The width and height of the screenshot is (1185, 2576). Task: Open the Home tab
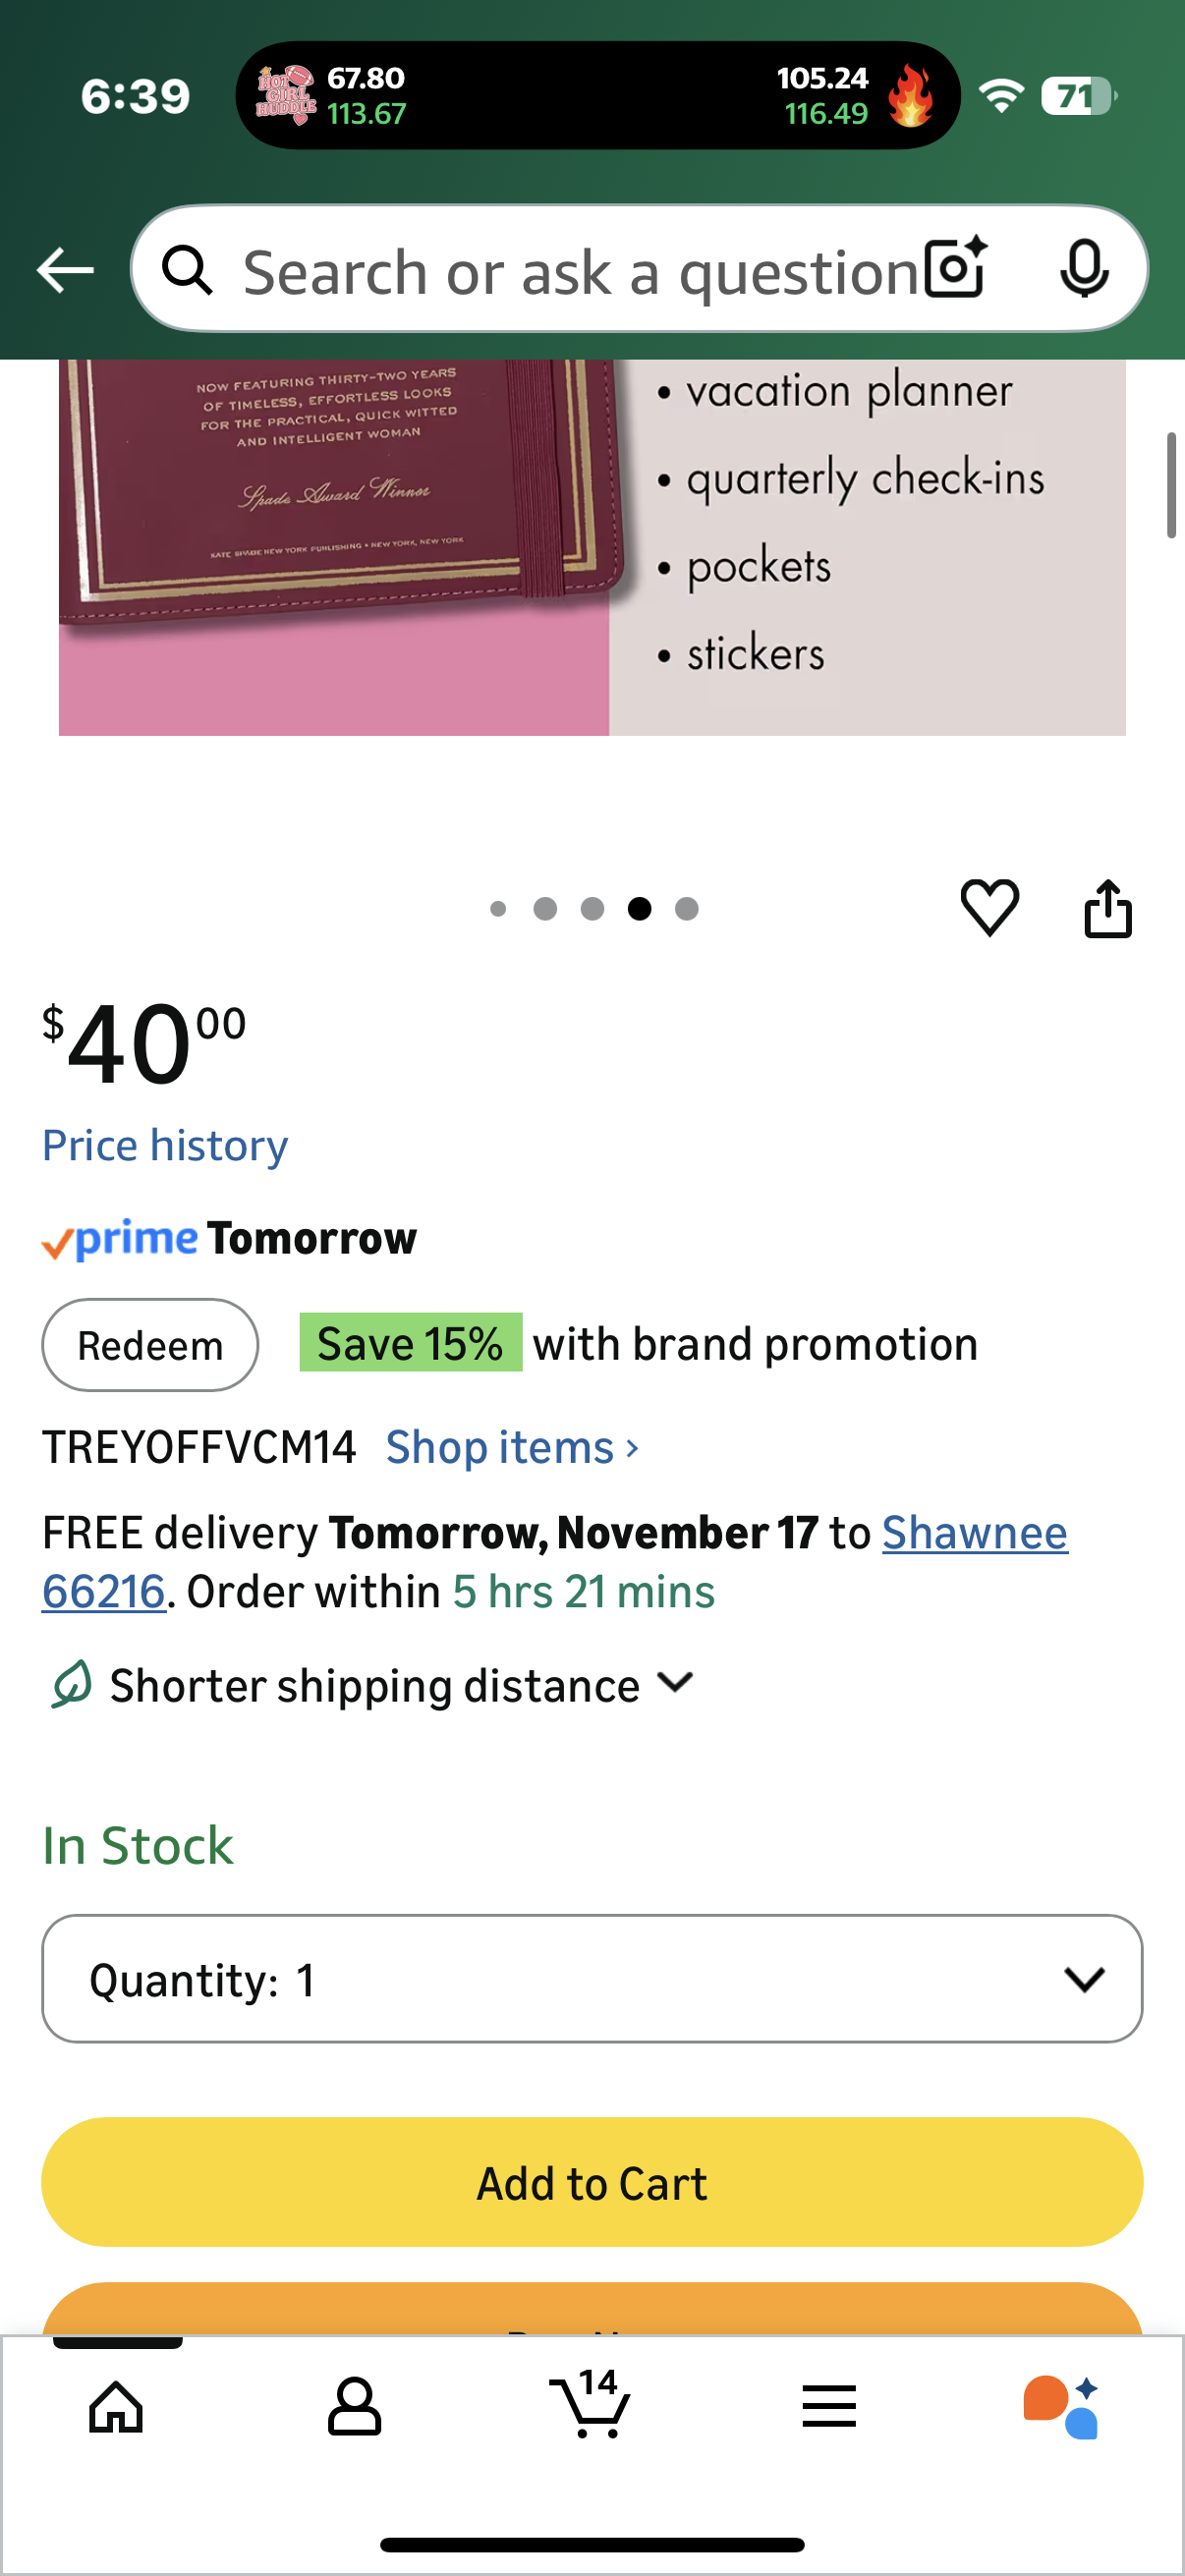point(116,2406)
